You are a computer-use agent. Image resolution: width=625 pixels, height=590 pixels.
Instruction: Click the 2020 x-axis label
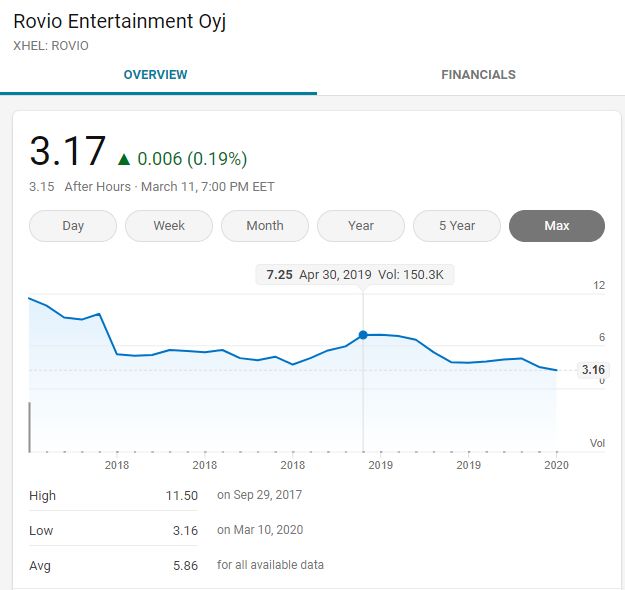(556, 465)
